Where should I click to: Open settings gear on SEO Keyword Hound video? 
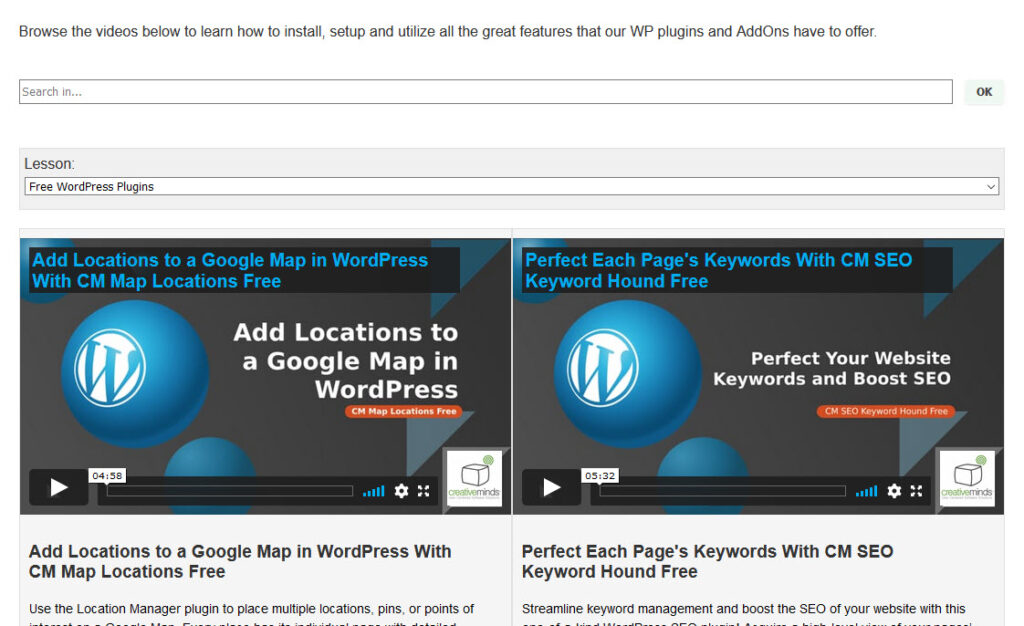pos(894,491)
